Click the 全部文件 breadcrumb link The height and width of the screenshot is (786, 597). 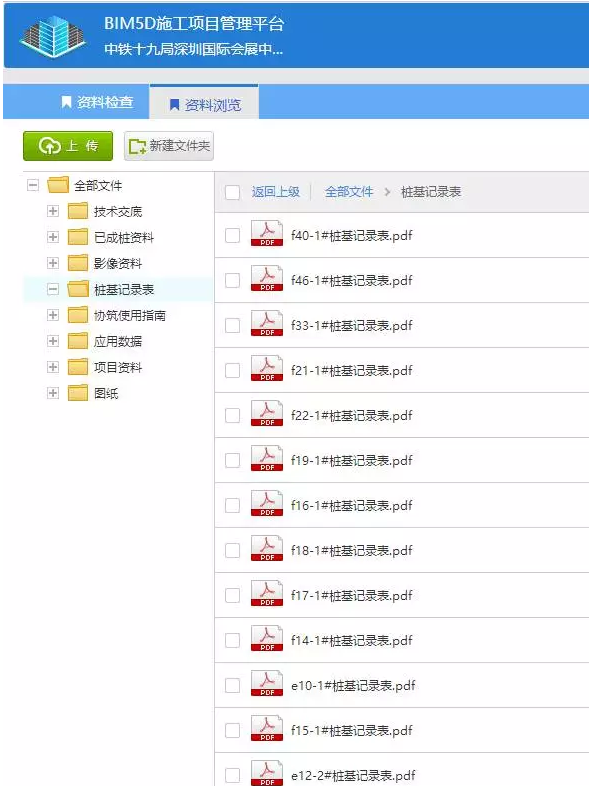click(349, 192)
